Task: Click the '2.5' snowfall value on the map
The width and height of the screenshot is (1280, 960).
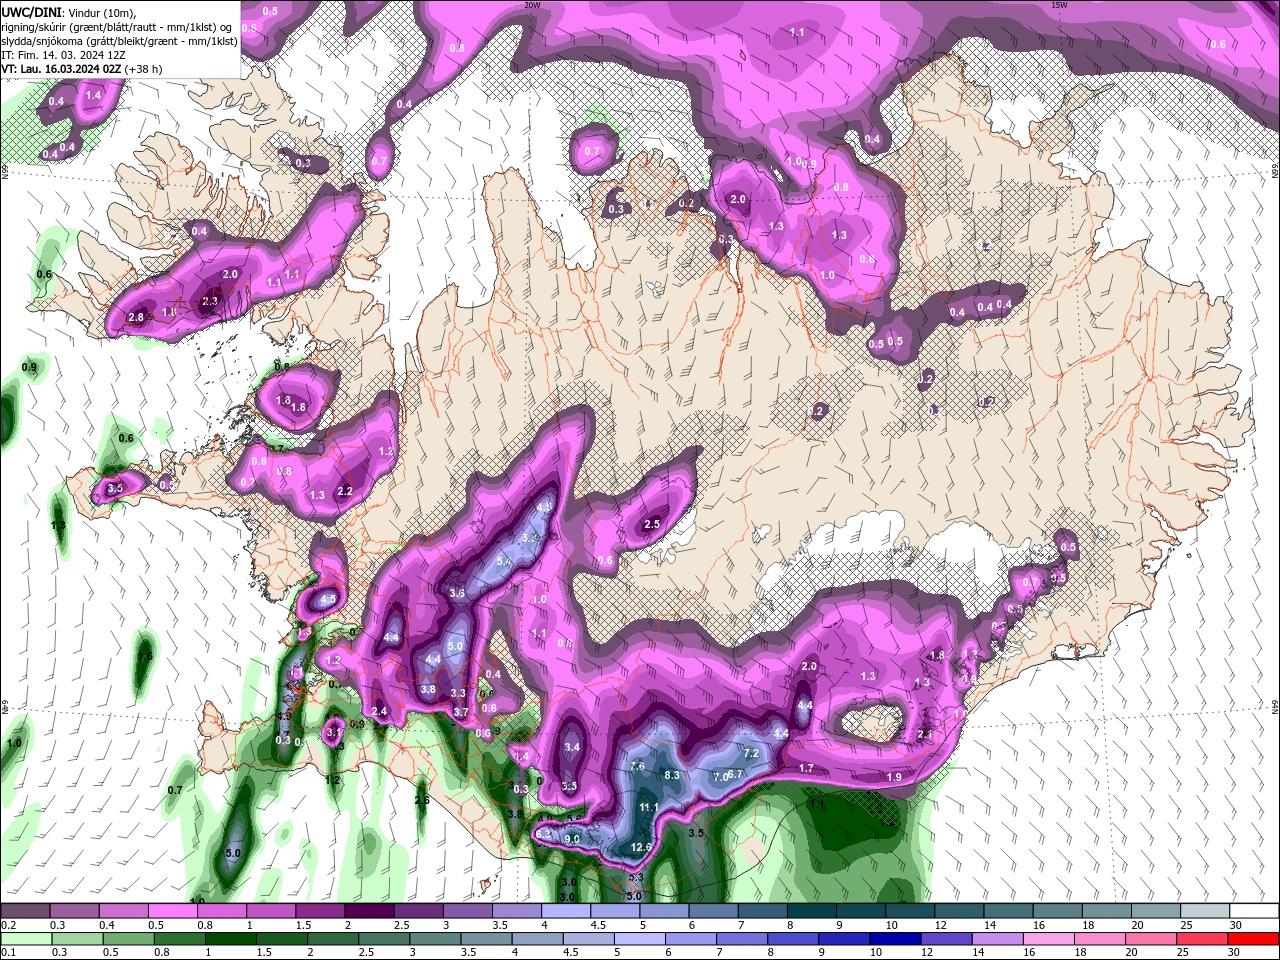Action: (653, 524)
